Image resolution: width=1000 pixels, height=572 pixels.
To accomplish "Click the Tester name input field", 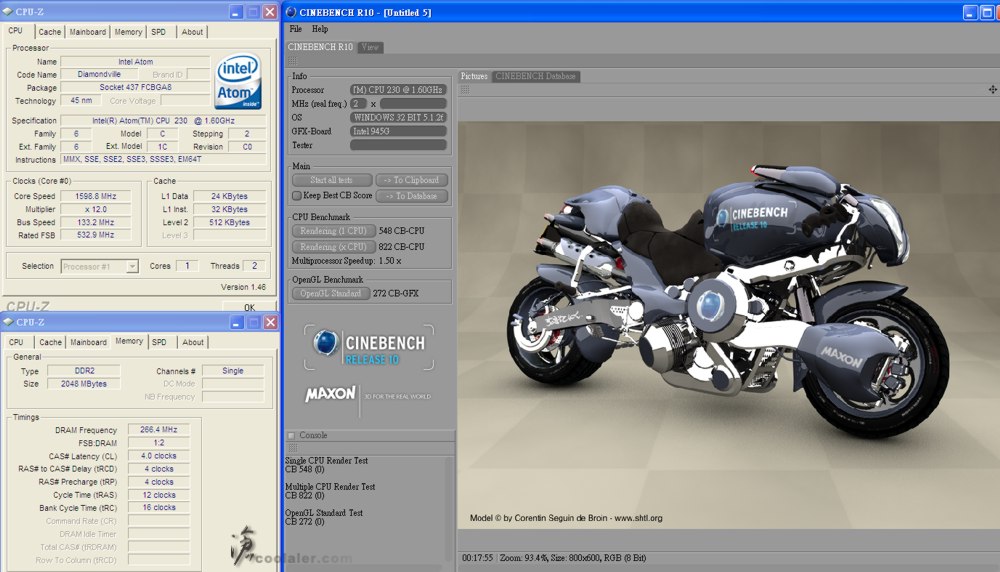I will [398, 145].
